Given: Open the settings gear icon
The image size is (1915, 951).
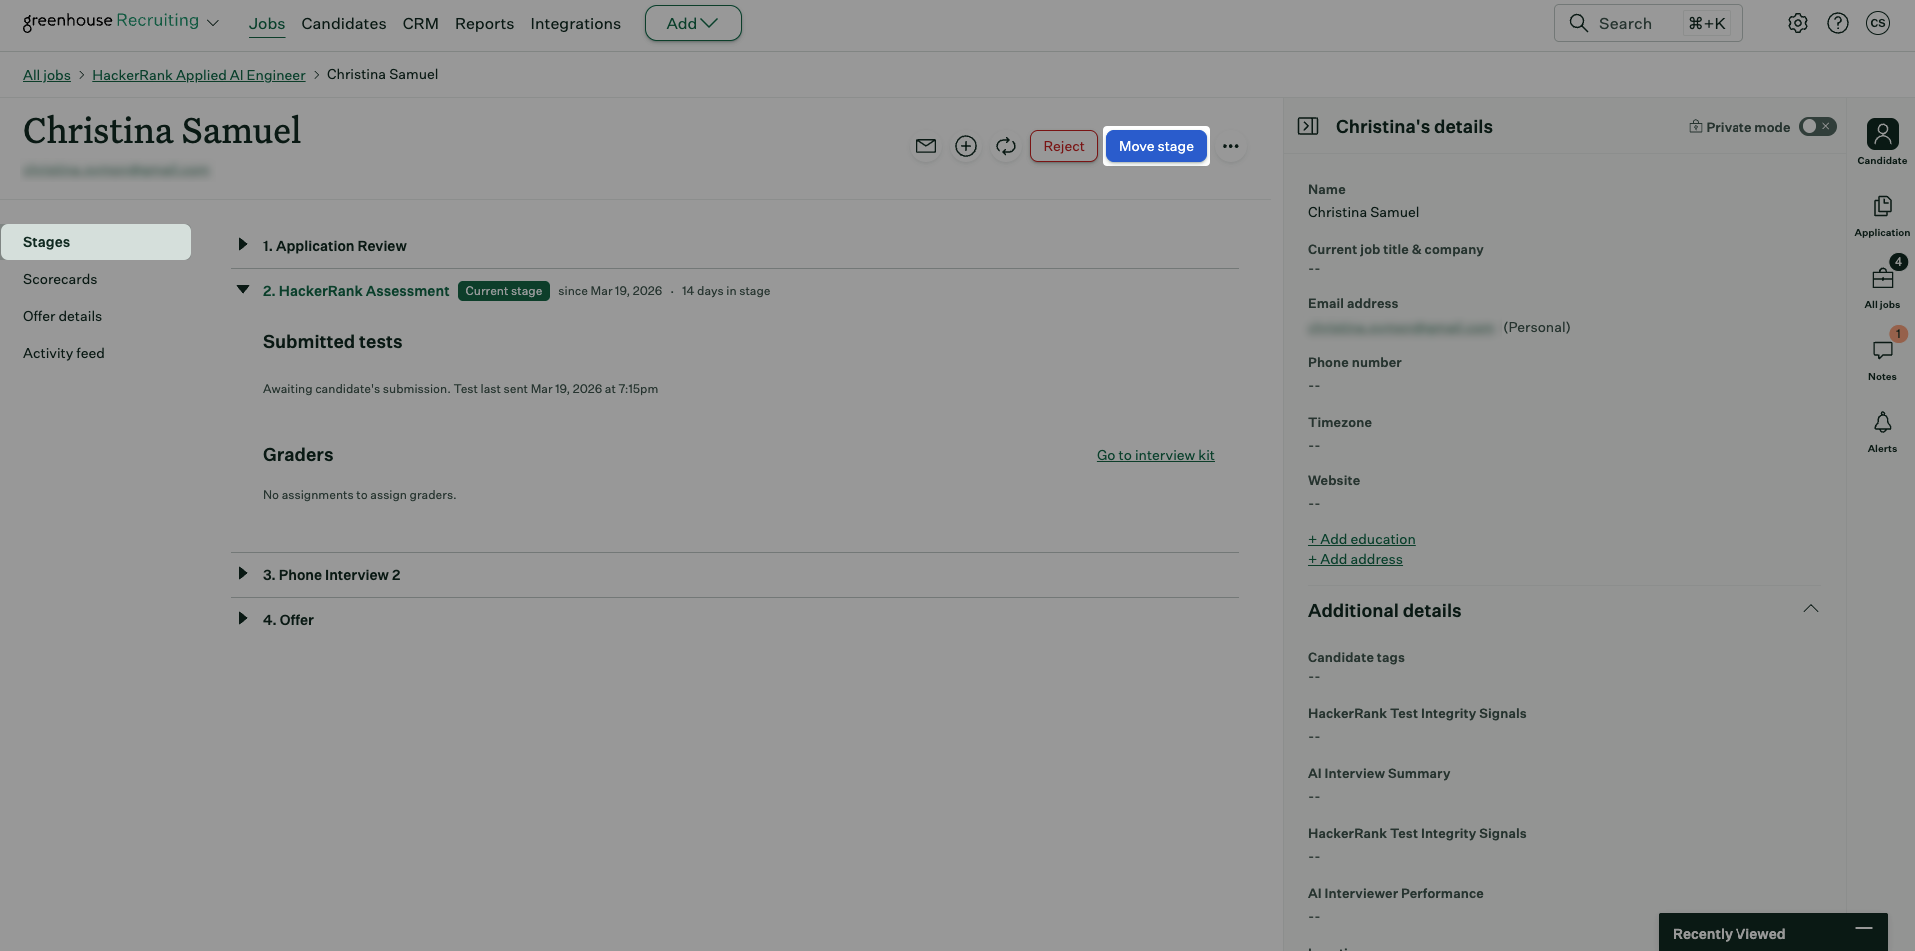Looking at the screenshot, I should tap(1798, 23).
